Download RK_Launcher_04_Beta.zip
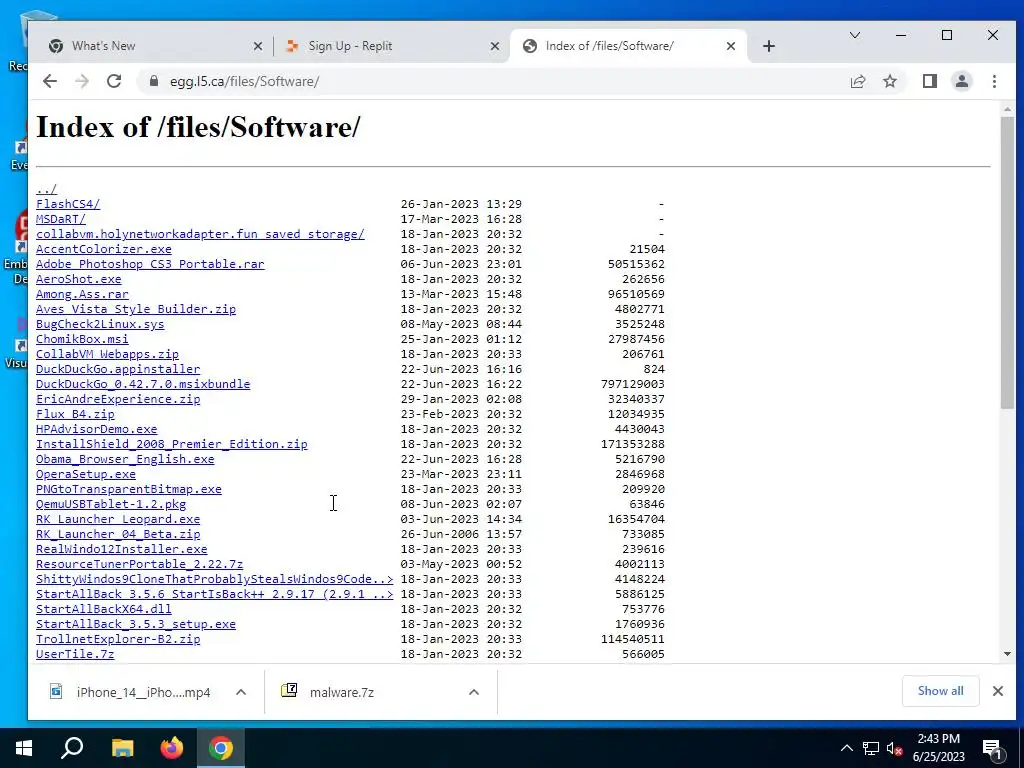Screen dimensions: 1024x768 click(x=118, y=535)
